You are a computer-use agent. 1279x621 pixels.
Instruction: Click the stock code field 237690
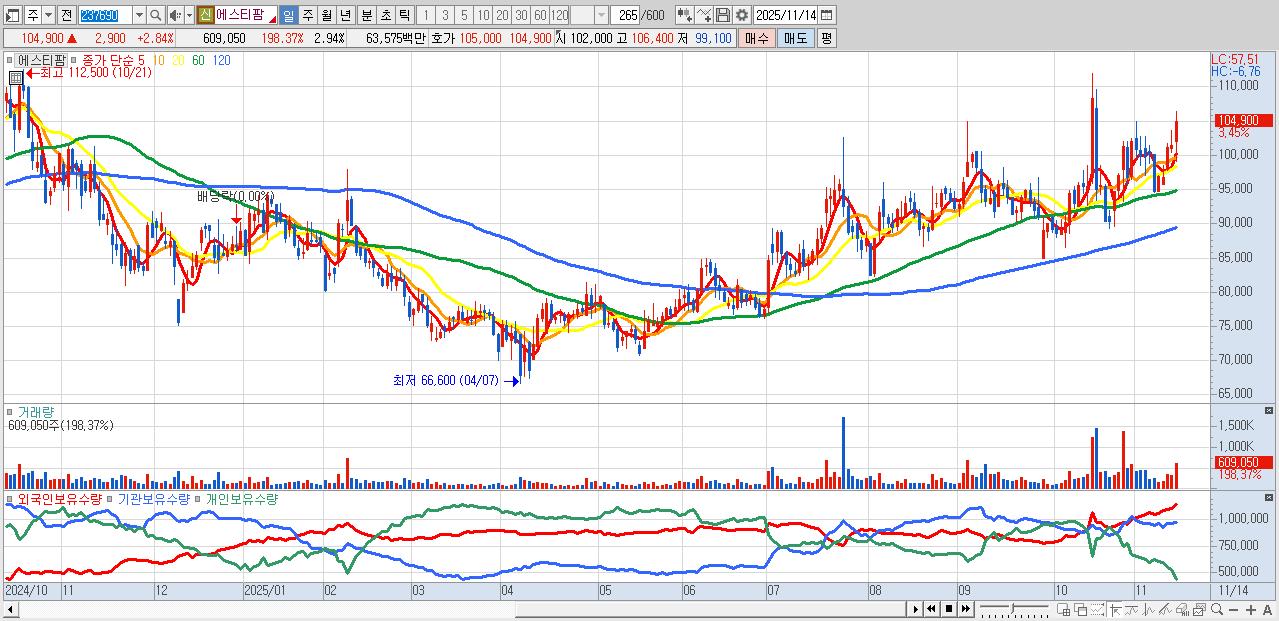point(105,15)
